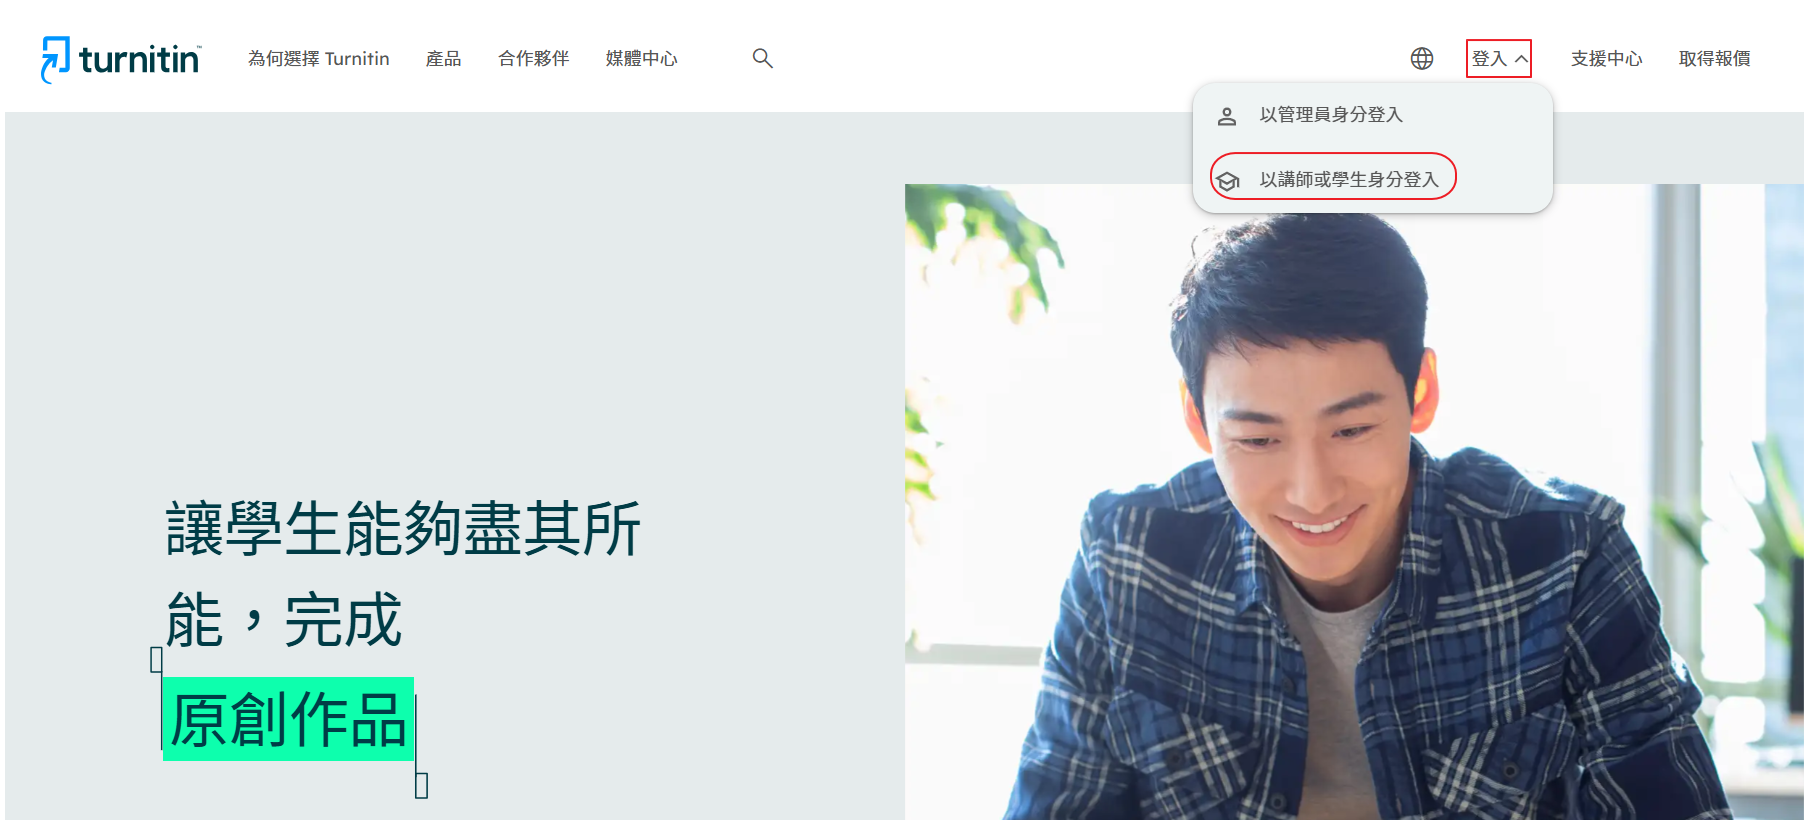Viewport: 1804px width, 820px height.
Task: Click the globe language selector icon
Action: click(x=1421, y=59)
